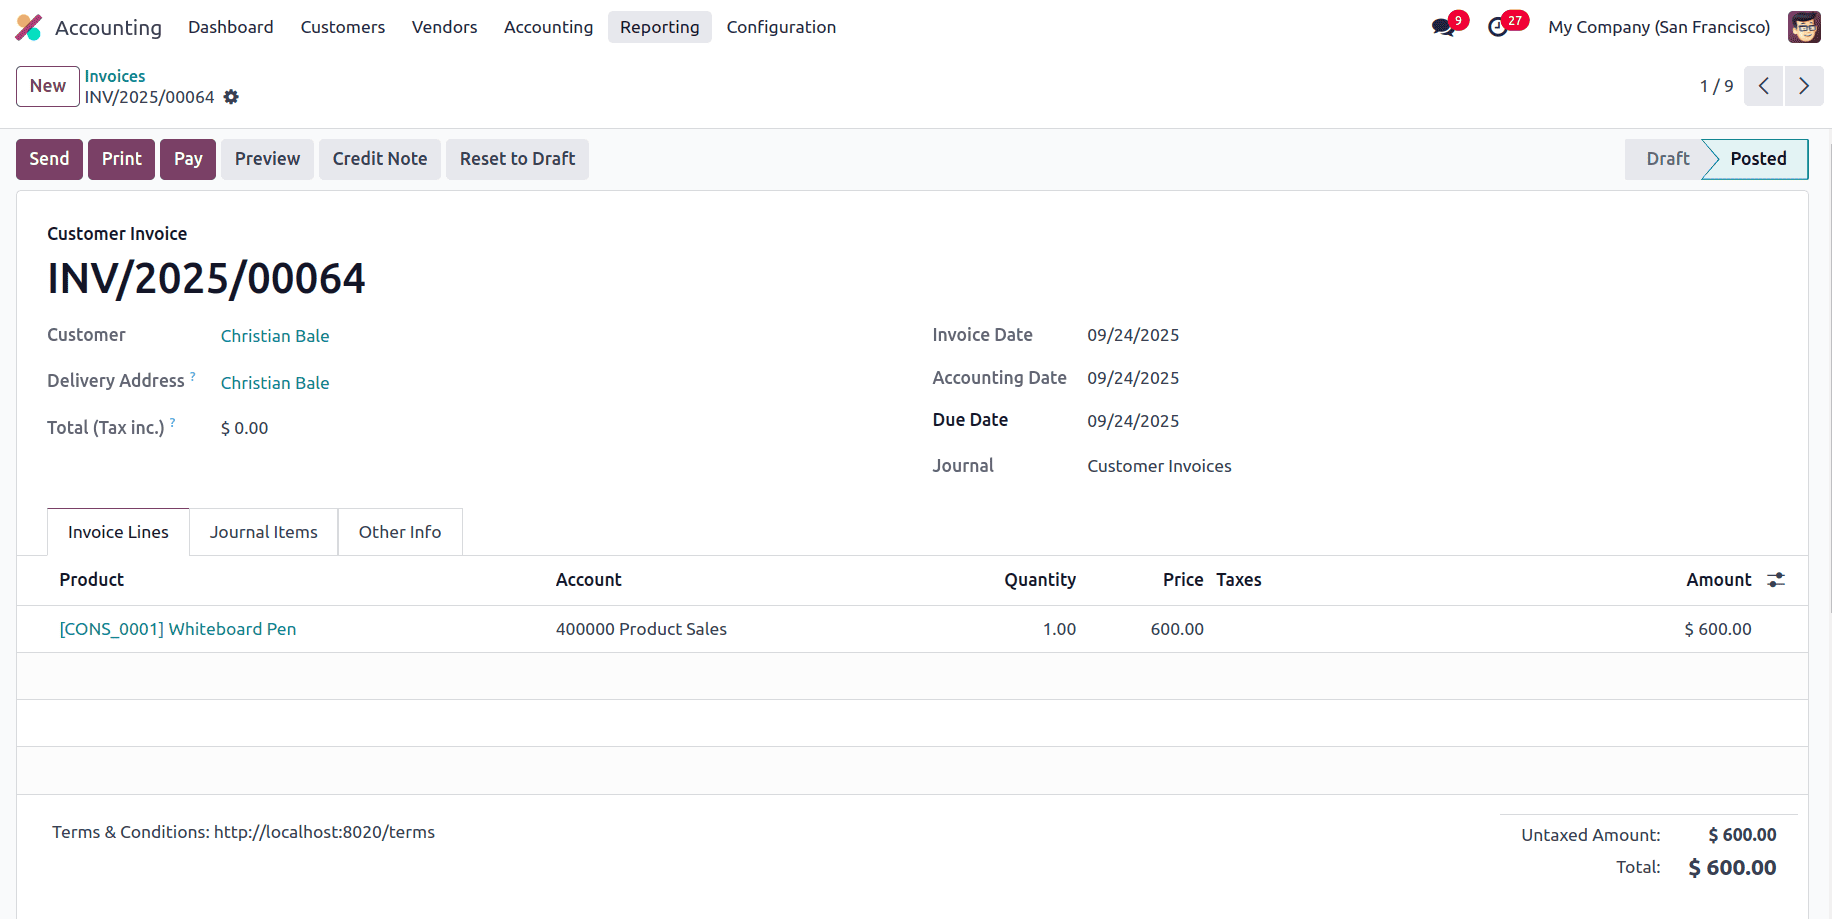Switch company via My Company (San Francisco)

coord(1659,27)
